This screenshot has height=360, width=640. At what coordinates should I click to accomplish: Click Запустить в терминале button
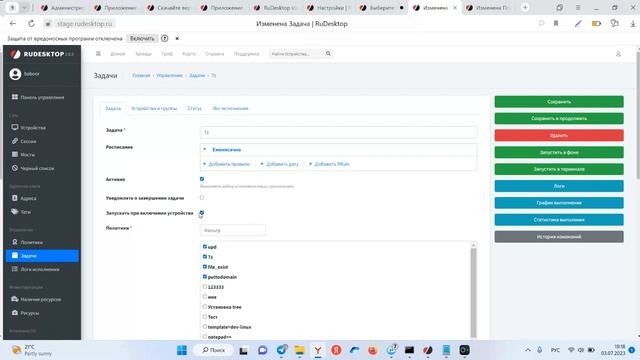click(x=559, y=169)
